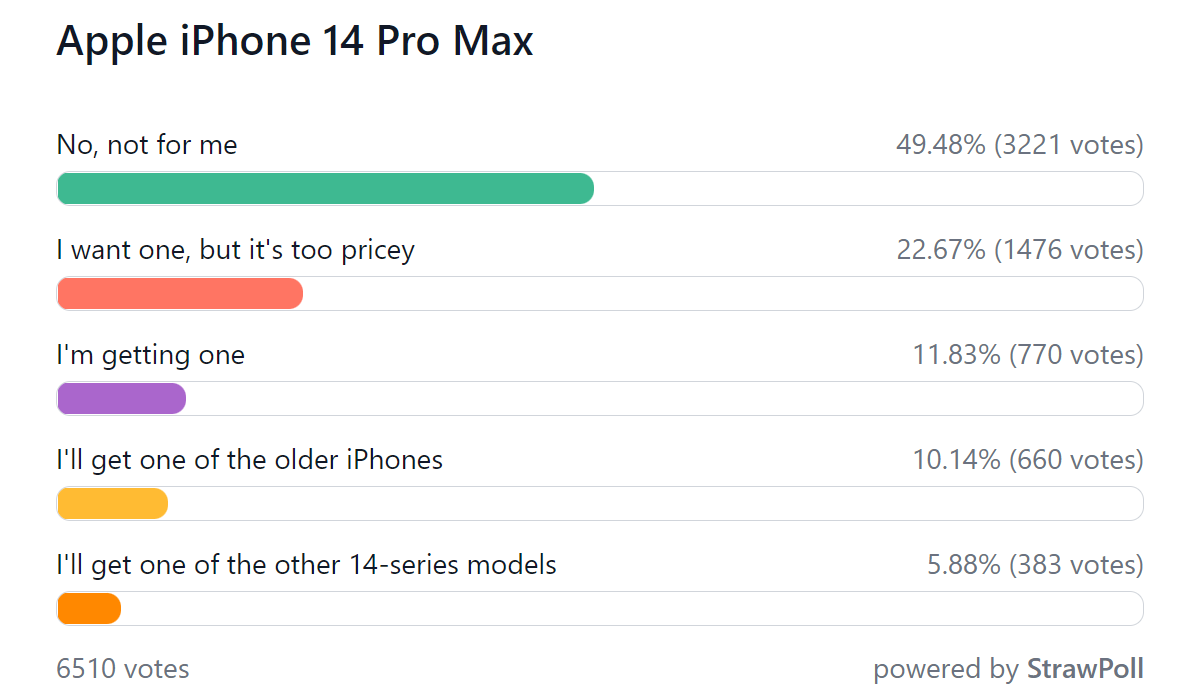
Task: Click the '6510 votes' total count
Action: pos(123,668)
